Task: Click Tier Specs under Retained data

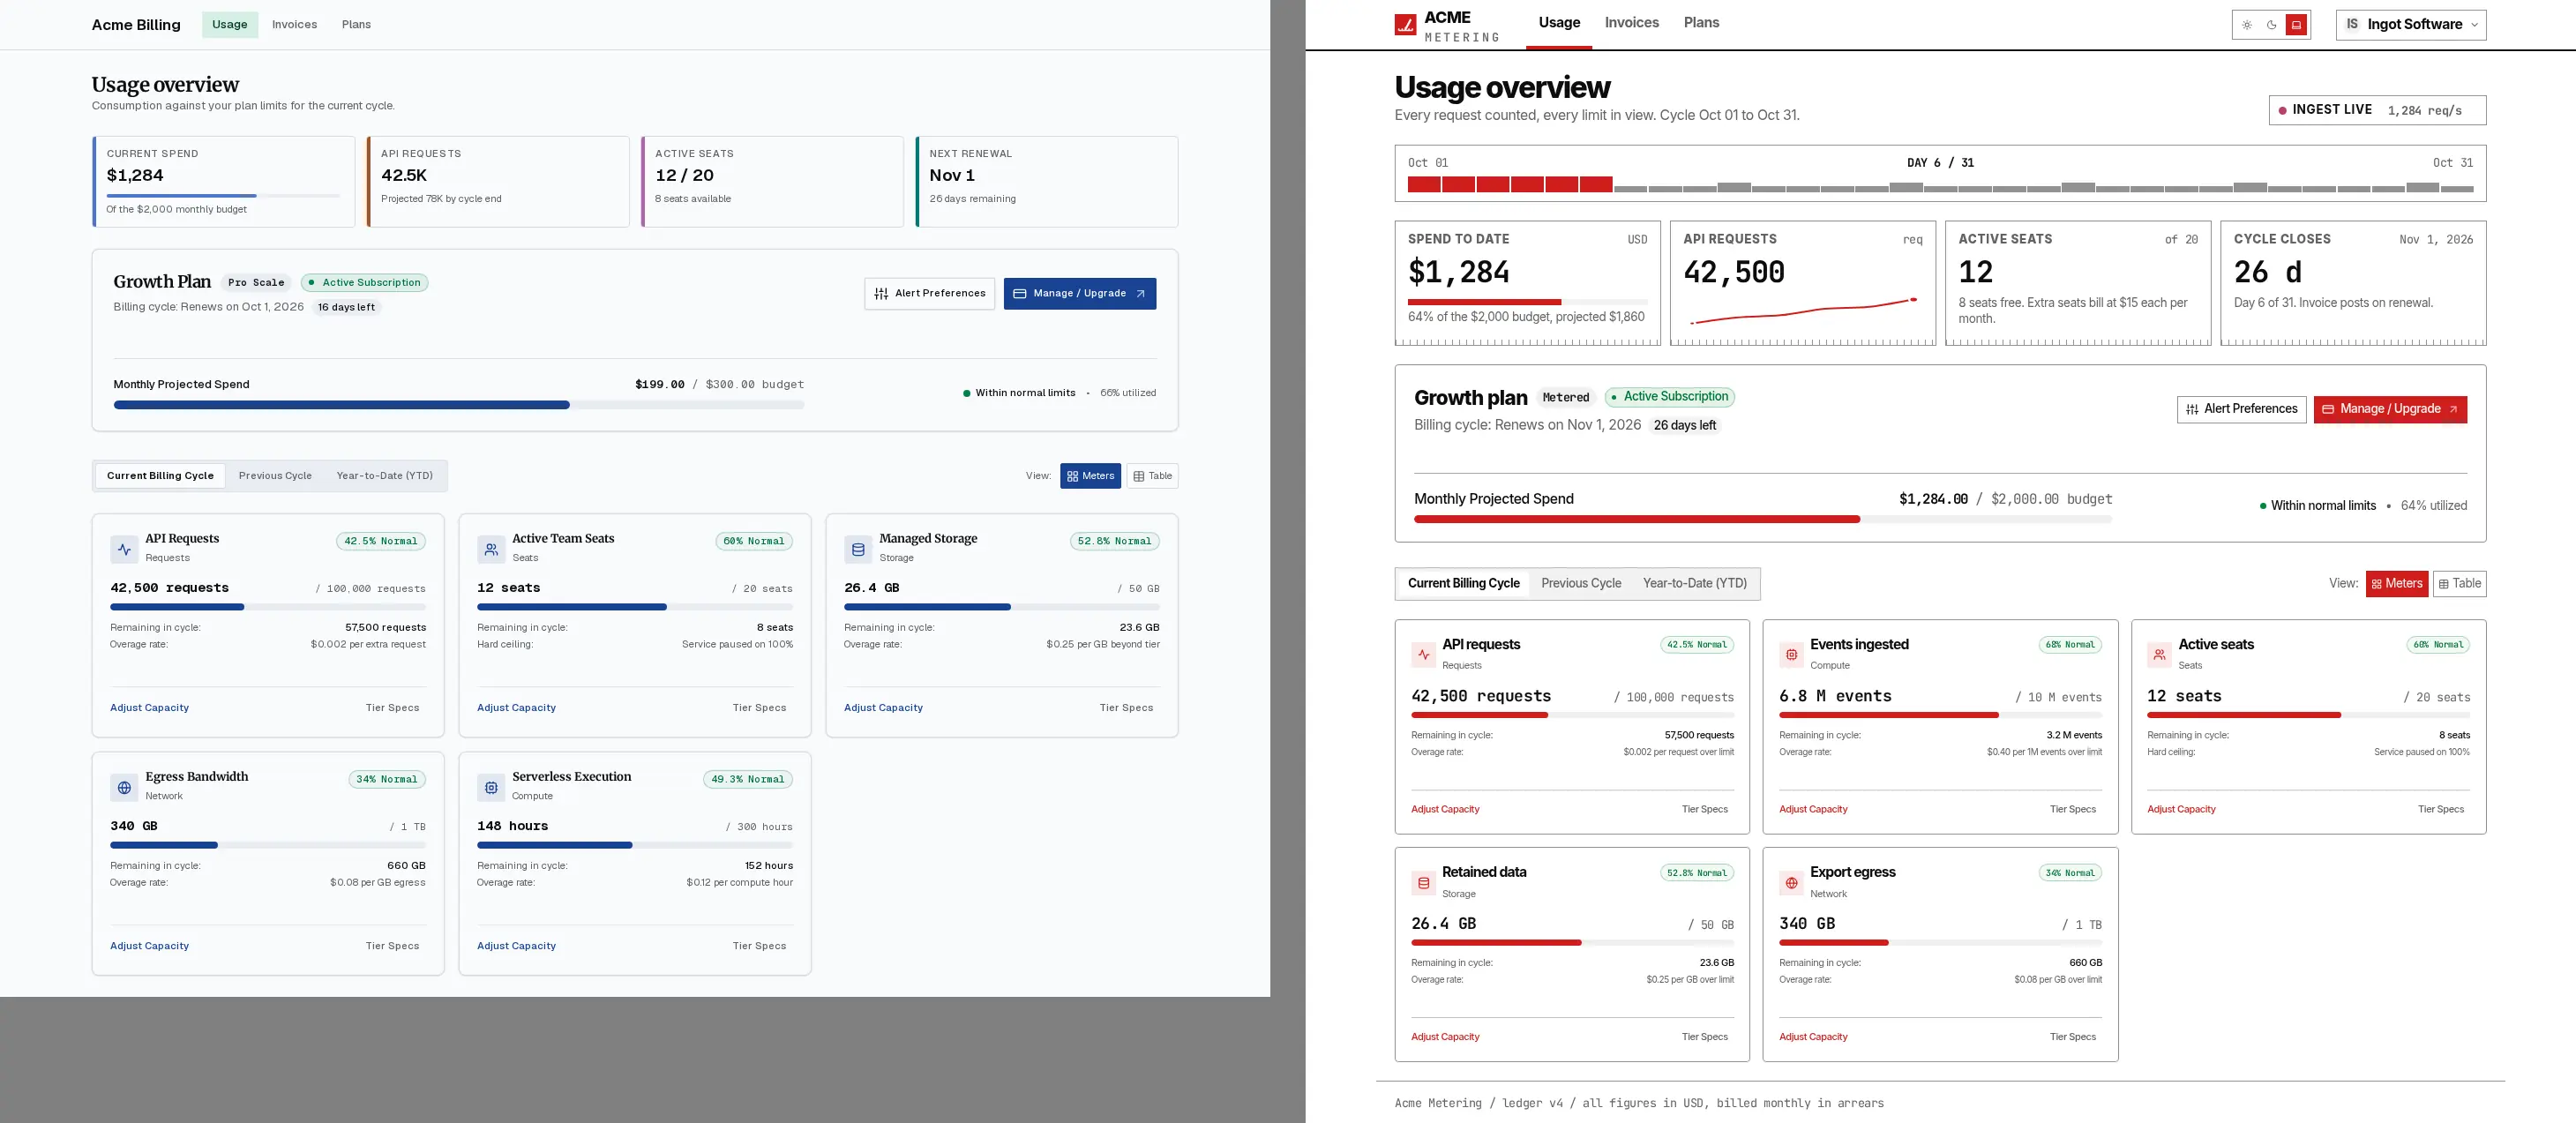Action: [x=1704, y=1037]
